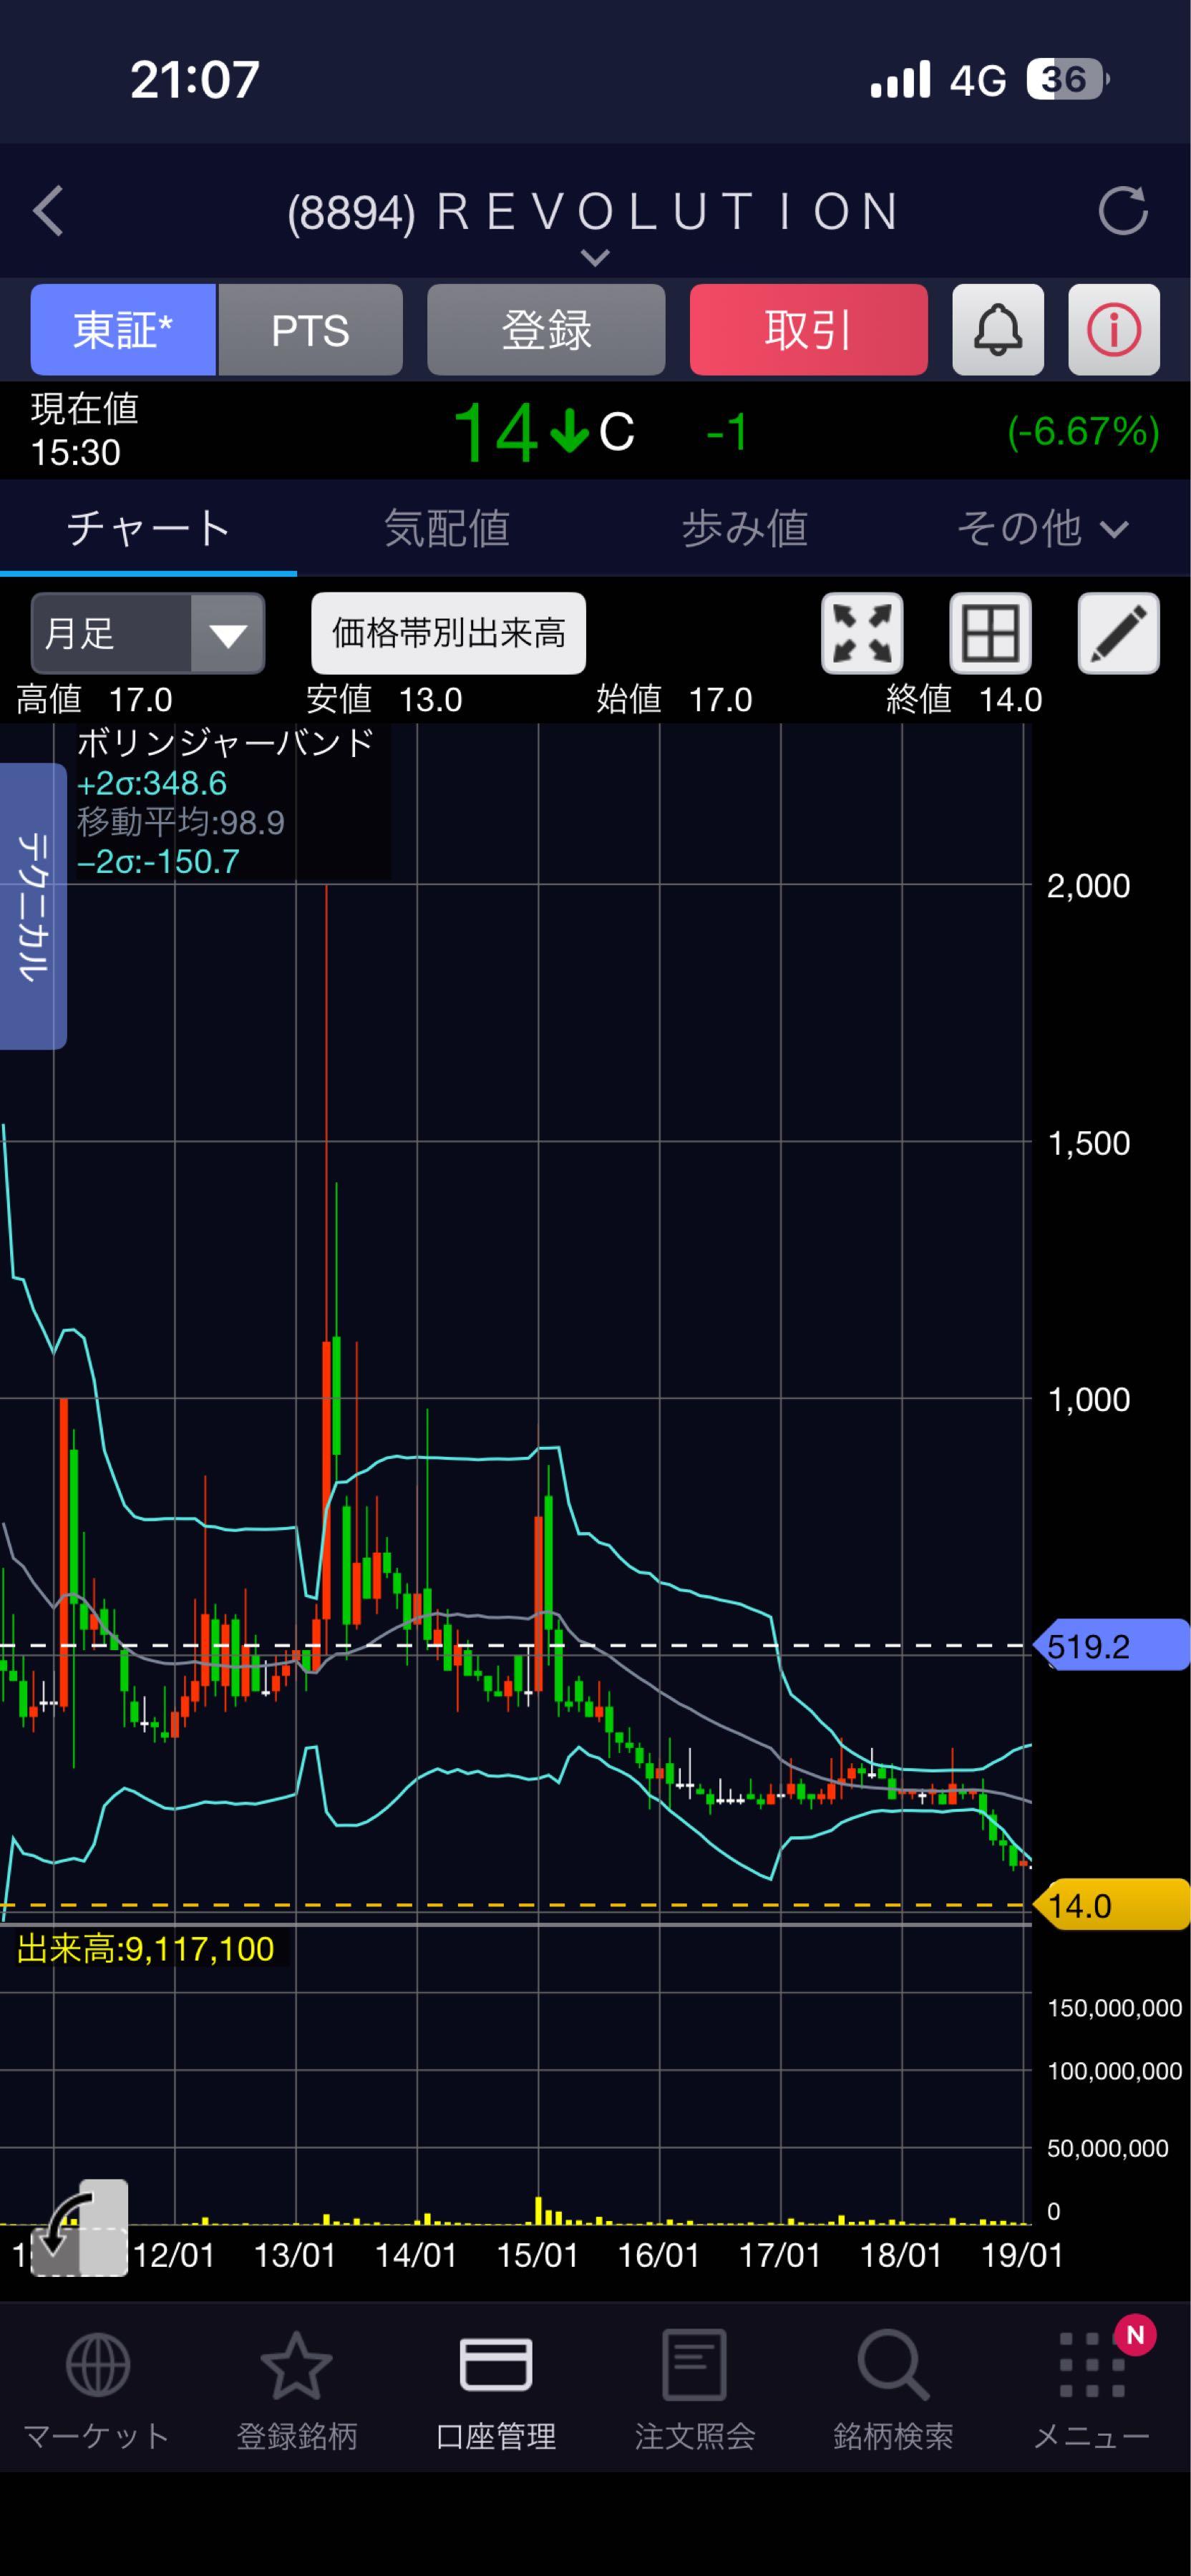Tap the 出来高:9,117,100 volume label
This screenshot has height=2576, width=1191.
tap(146, 1949)
